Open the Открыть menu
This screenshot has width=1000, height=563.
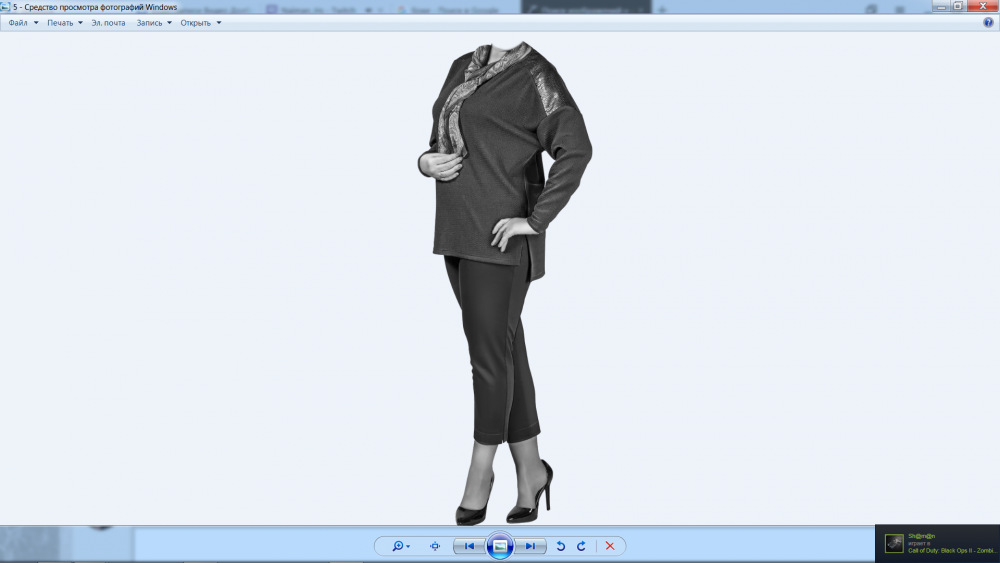(195, 23)
